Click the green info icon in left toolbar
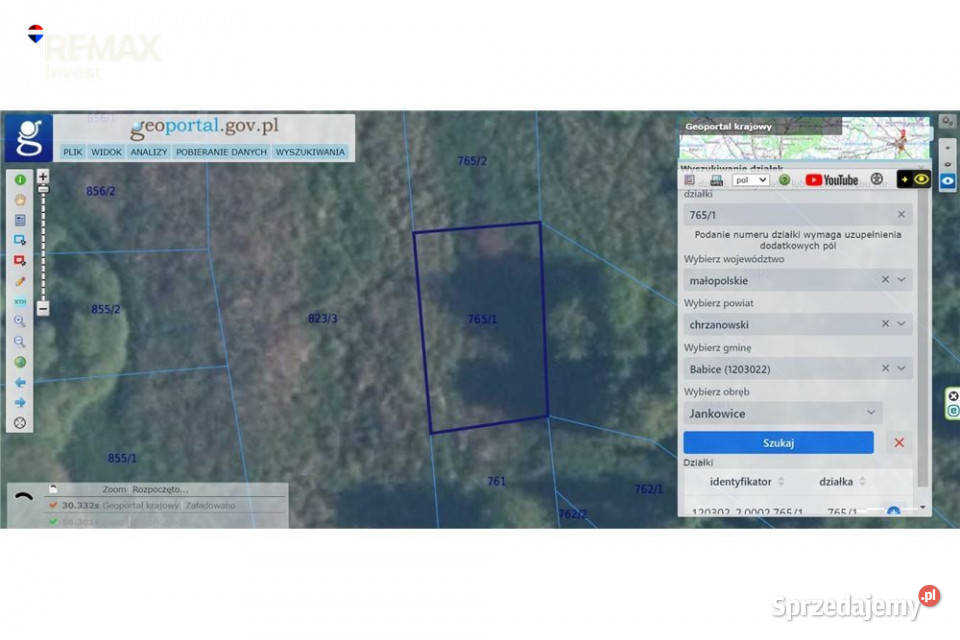The height and width of the screenshot is (640, 960). [20, 179]
